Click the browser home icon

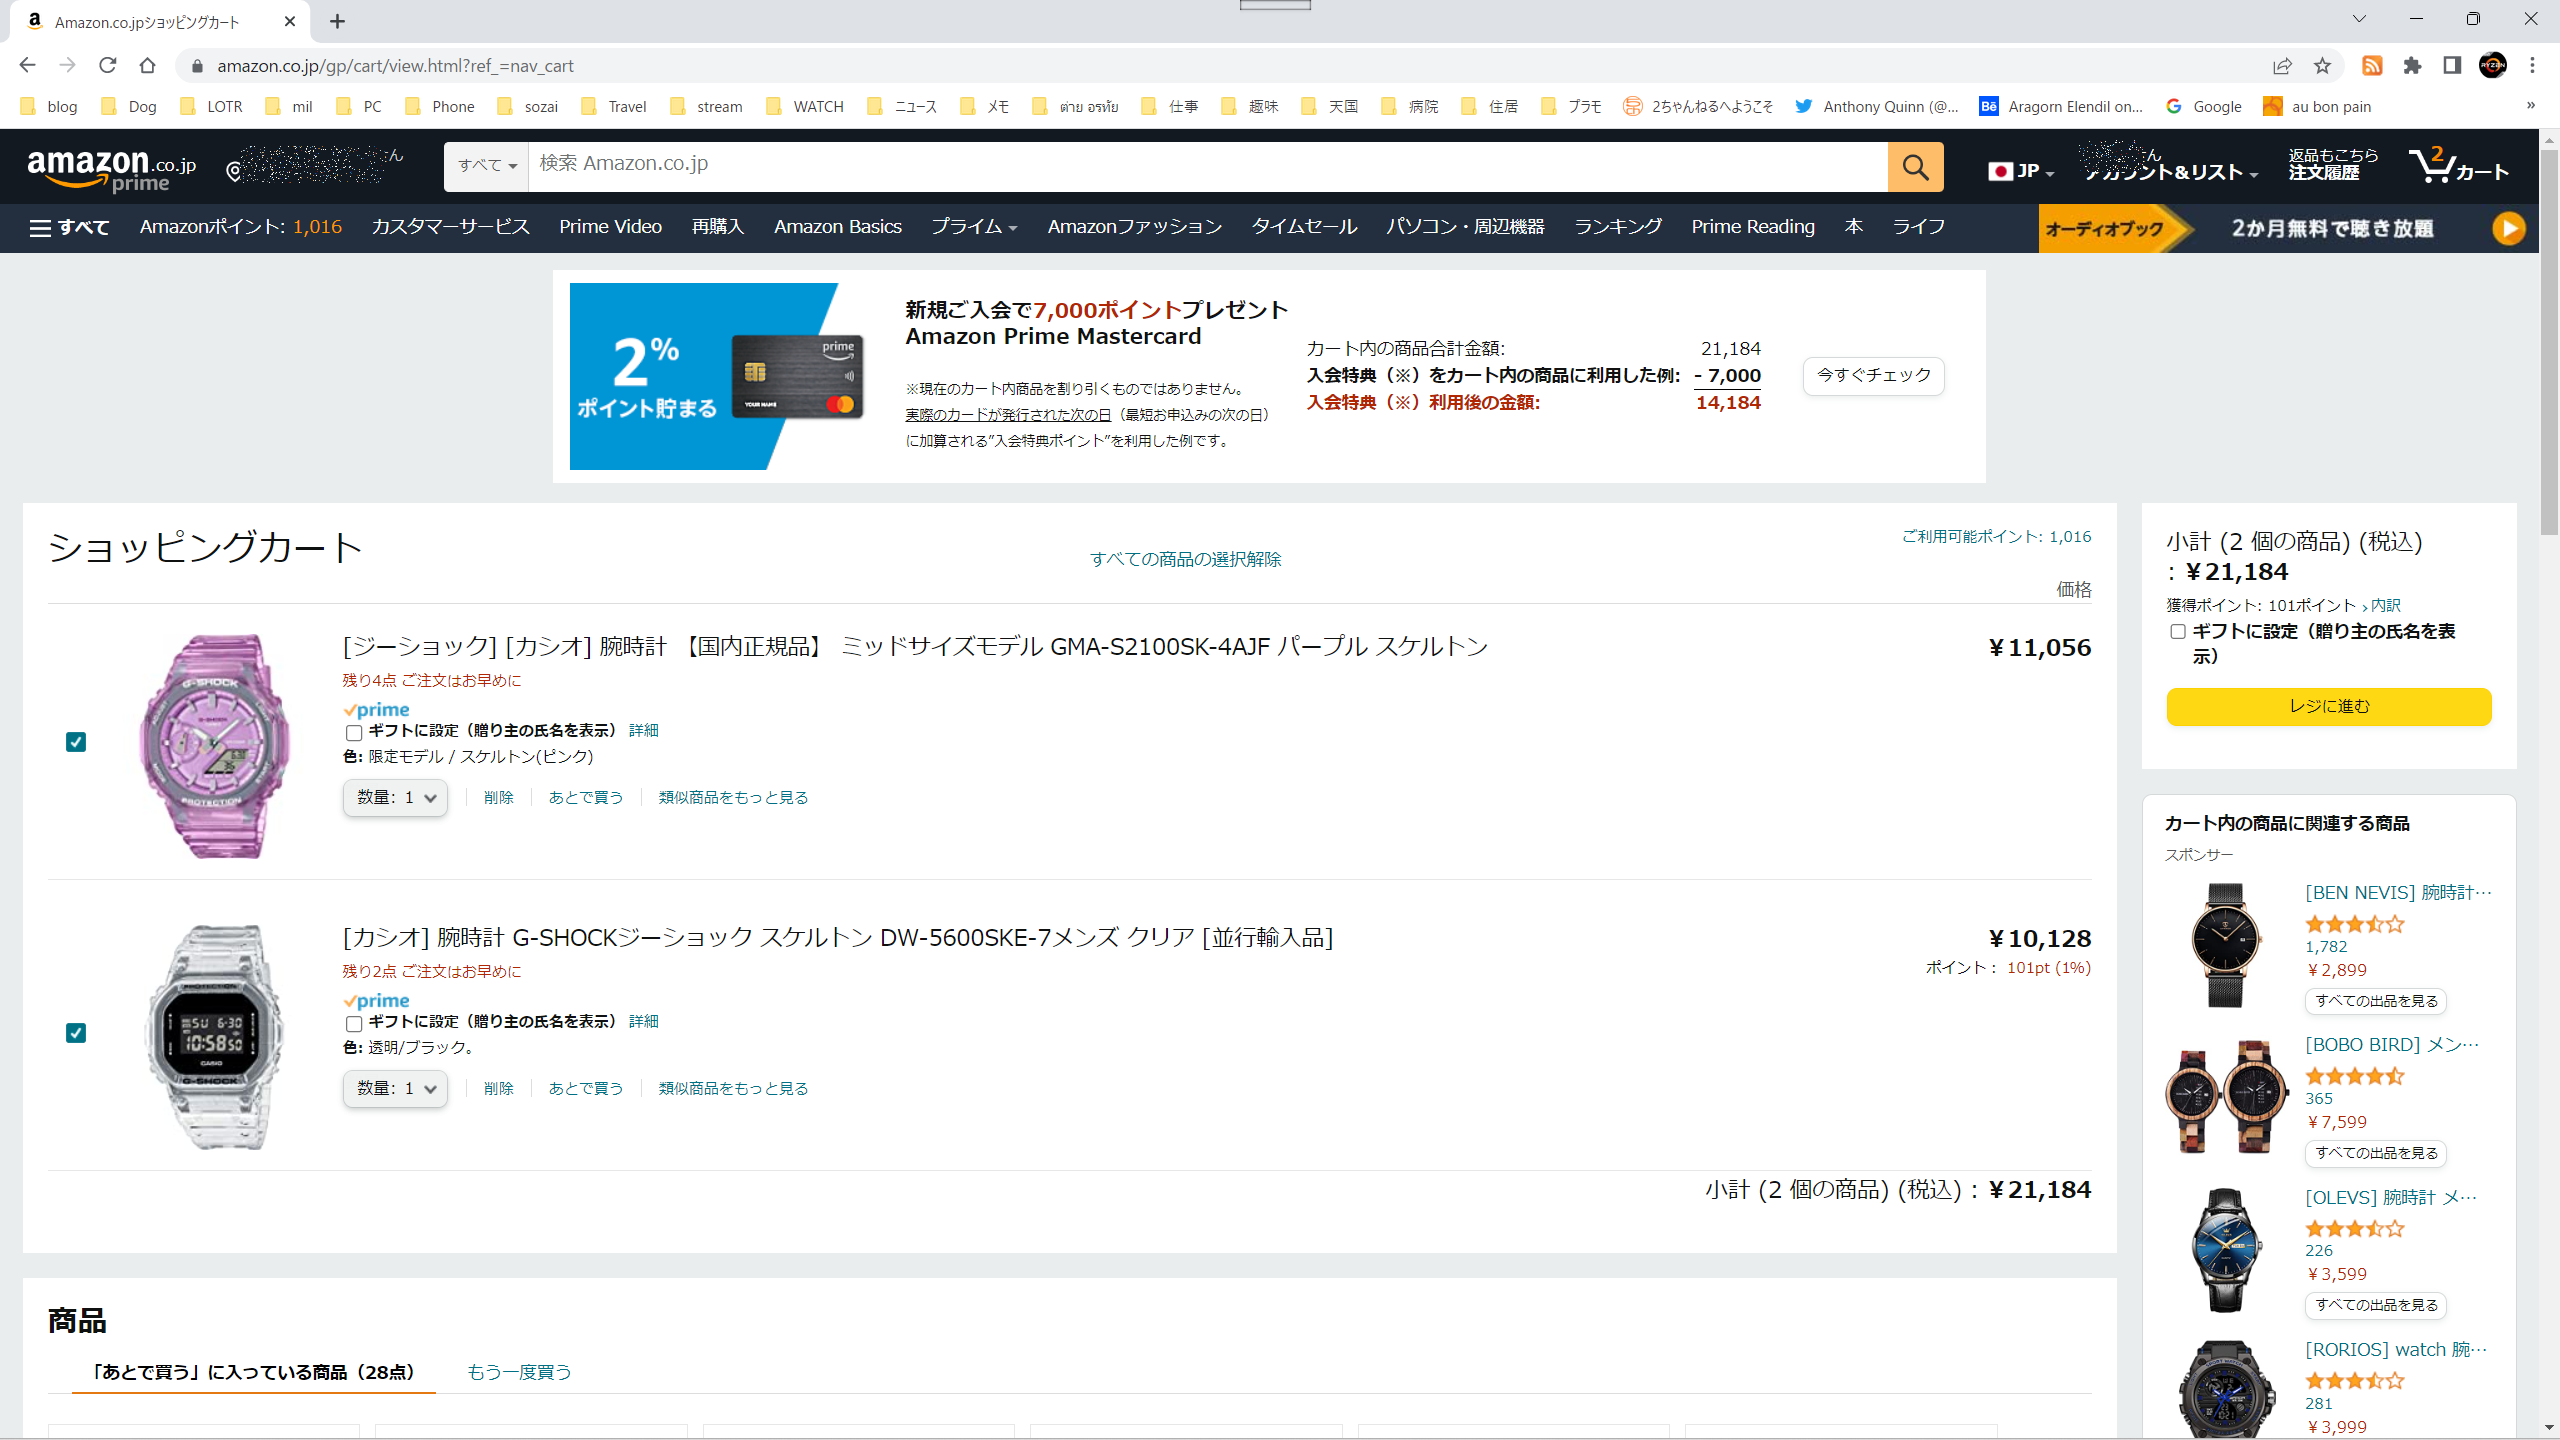(x=147, y=65)
